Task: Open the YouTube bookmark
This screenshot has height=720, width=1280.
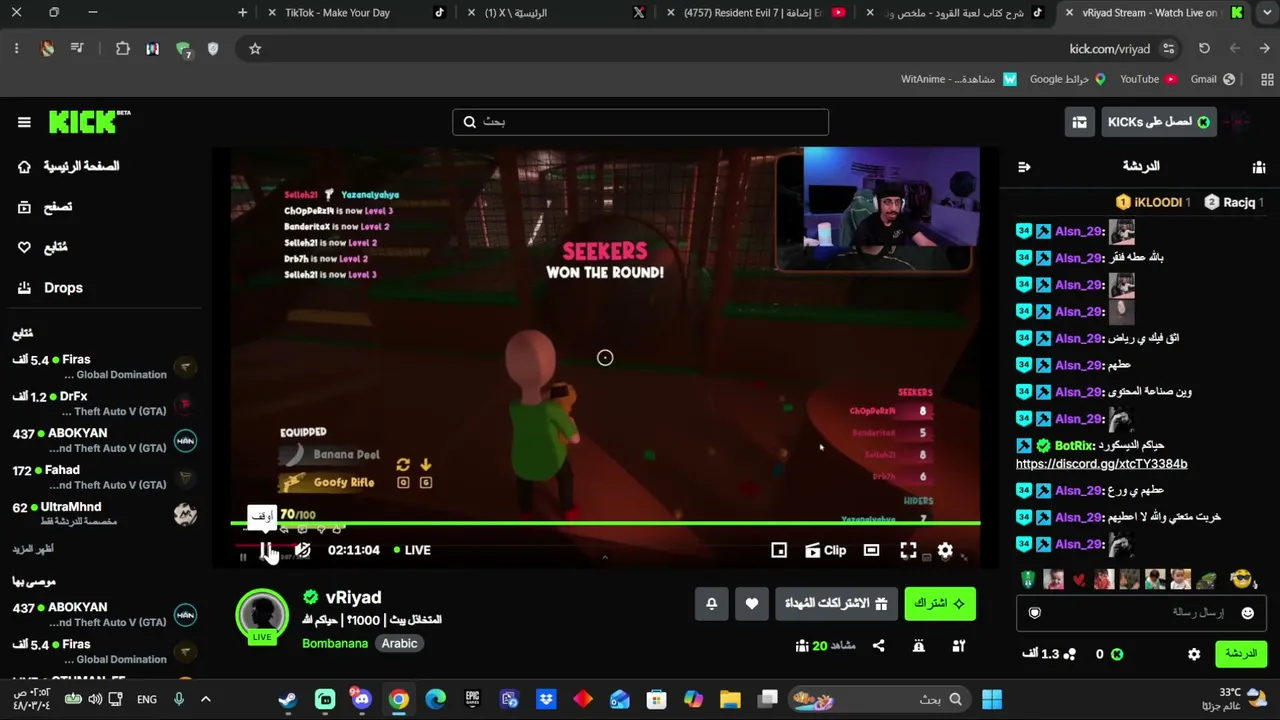Action: 1148,80
